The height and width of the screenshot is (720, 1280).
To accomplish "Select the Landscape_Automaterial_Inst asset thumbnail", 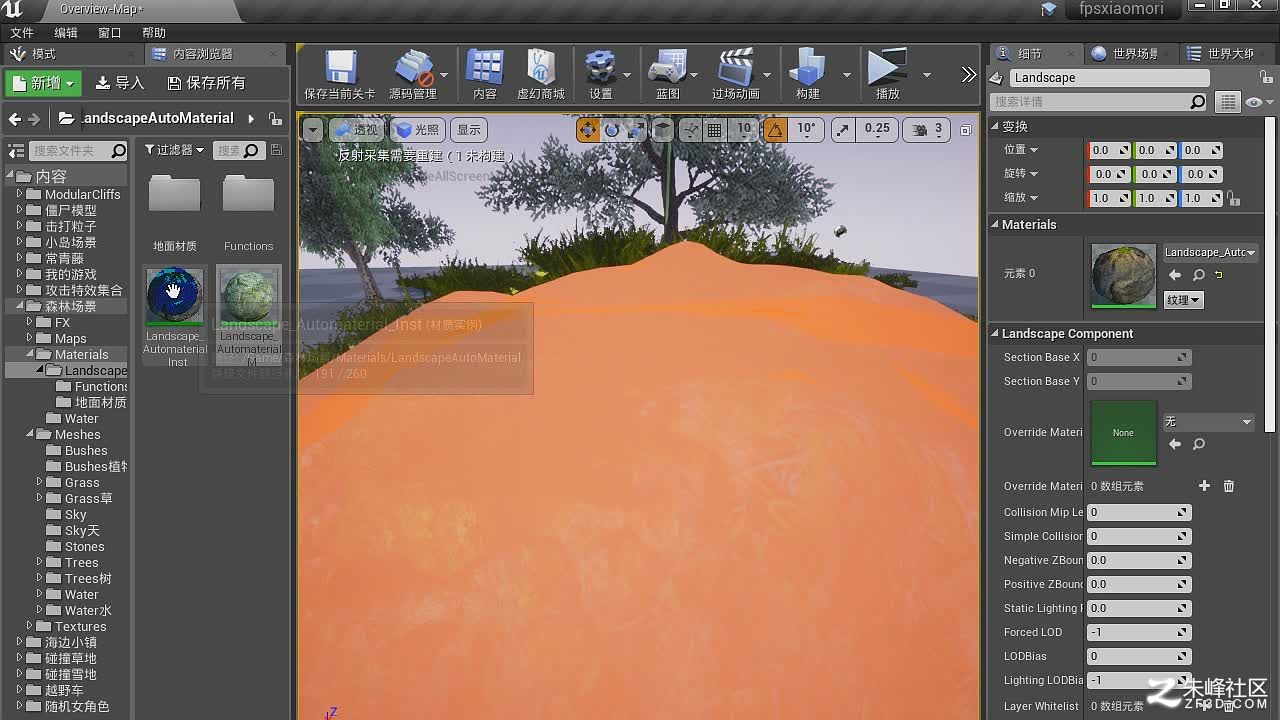I will [x=175, y=296].
